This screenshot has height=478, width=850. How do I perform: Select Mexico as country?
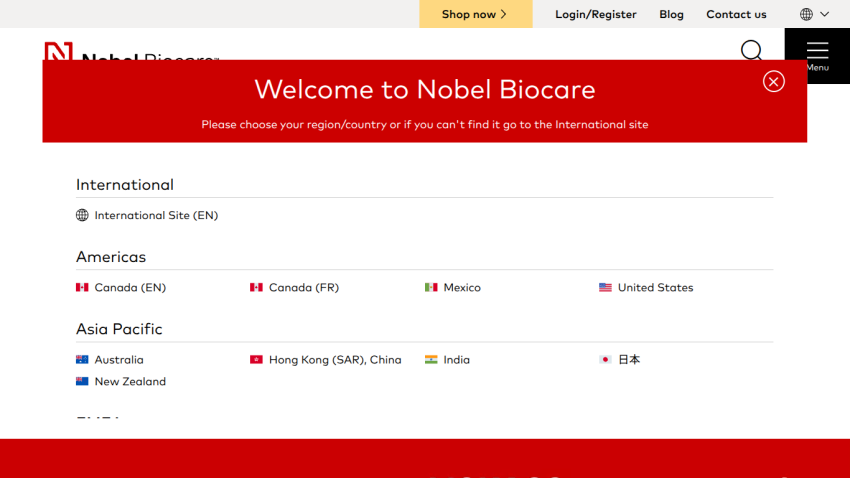coord(462,287)
